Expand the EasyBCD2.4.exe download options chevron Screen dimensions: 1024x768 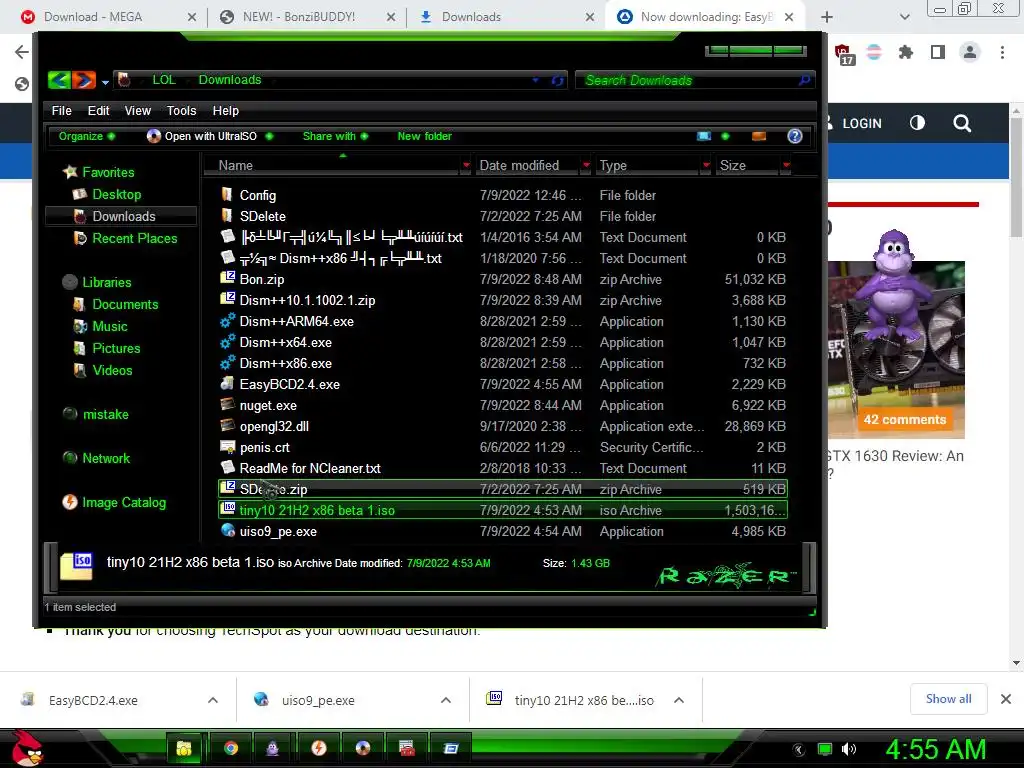(x=212, y=700)
